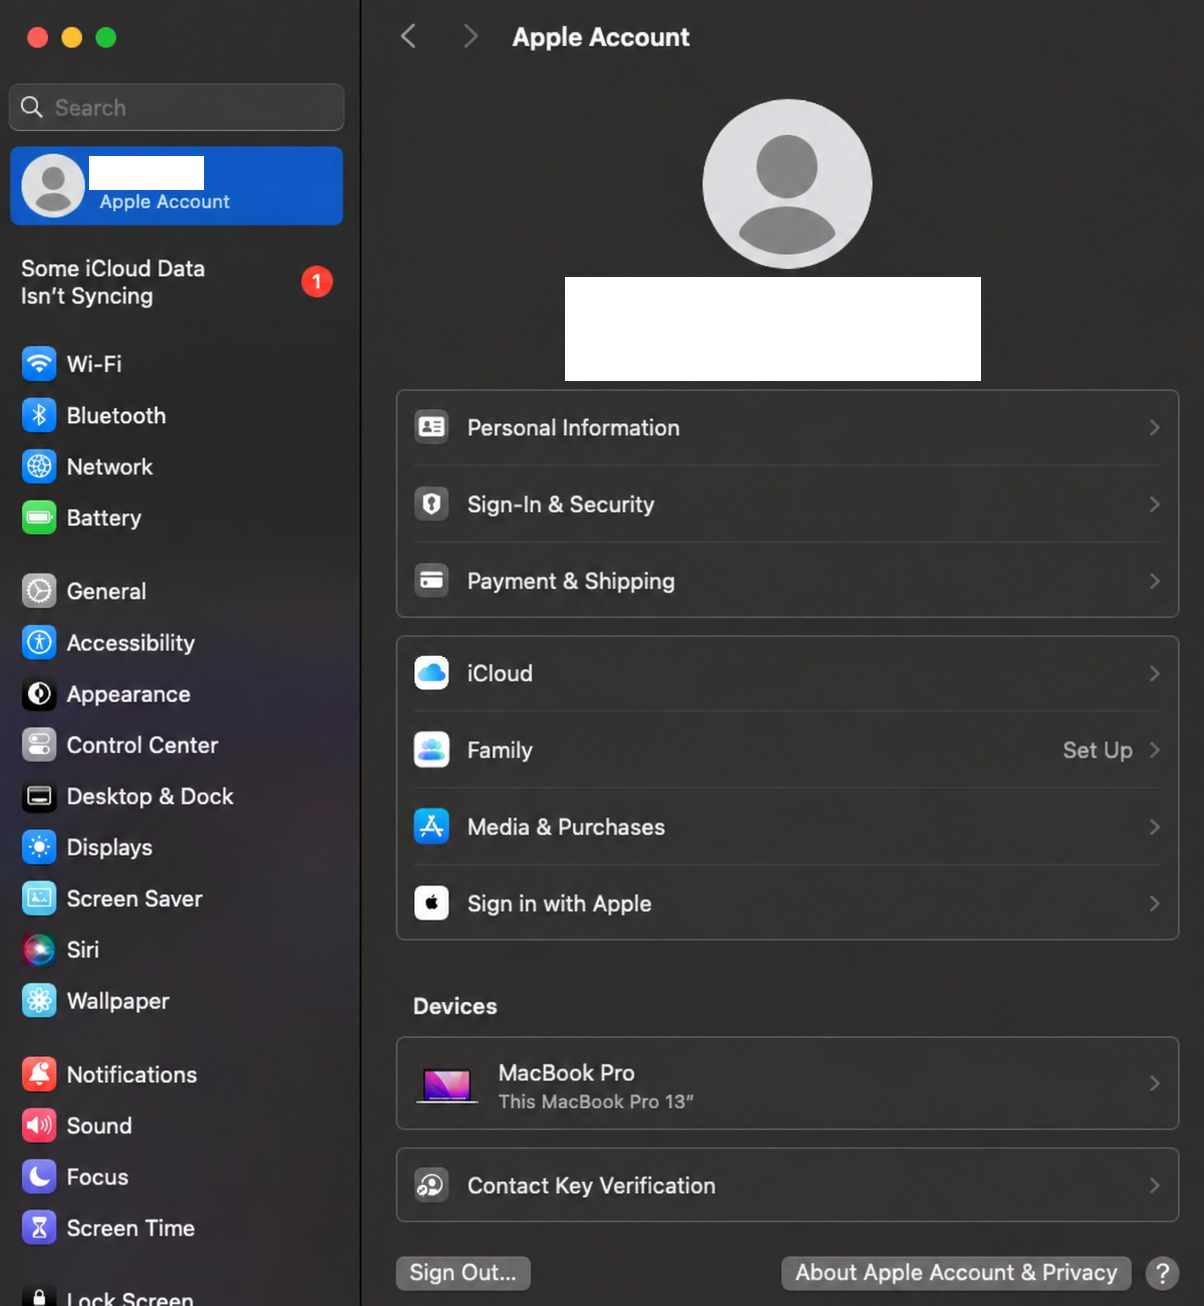This screenshot has height=1306, width=1204.
Task: Click the iCloud cloud icon
Action: pos(431,673)
